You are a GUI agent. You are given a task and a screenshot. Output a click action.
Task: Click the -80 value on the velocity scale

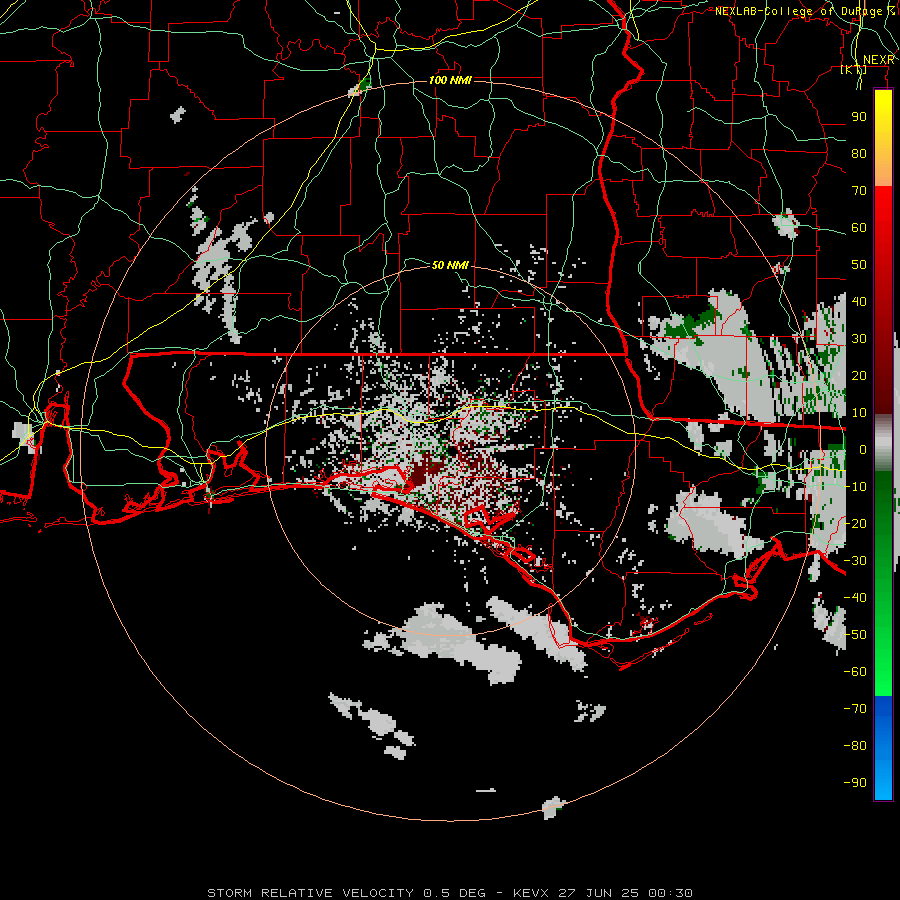[855, 746]
